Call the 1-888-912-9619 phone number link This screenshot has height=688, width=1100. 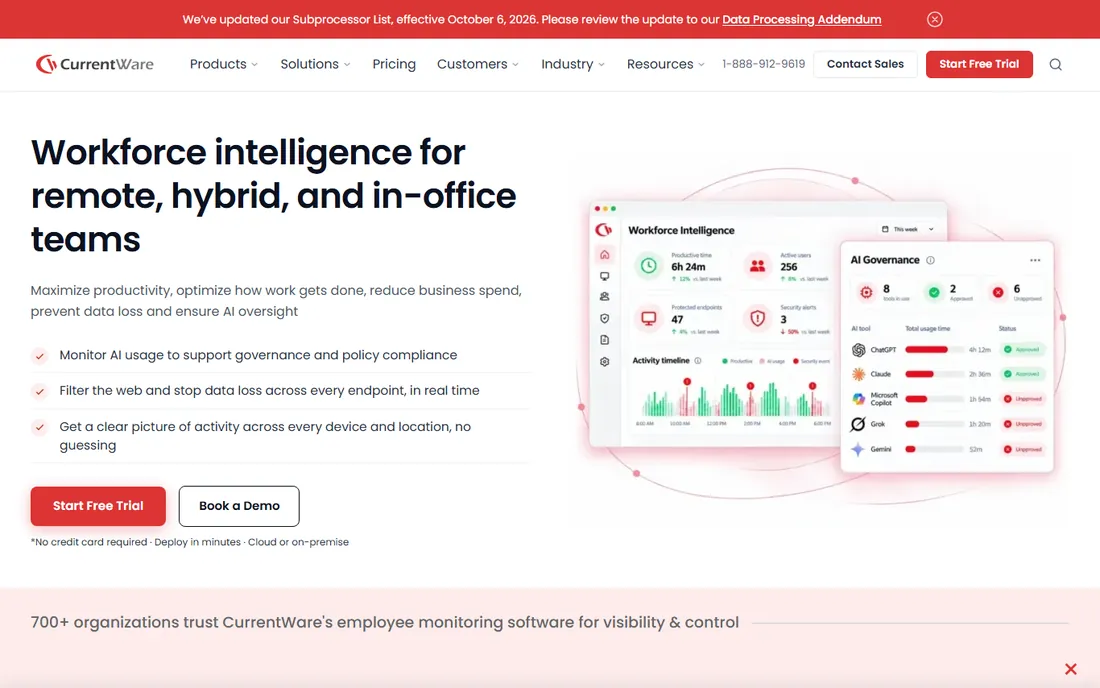pyautogui.click(x=763, y=64)
